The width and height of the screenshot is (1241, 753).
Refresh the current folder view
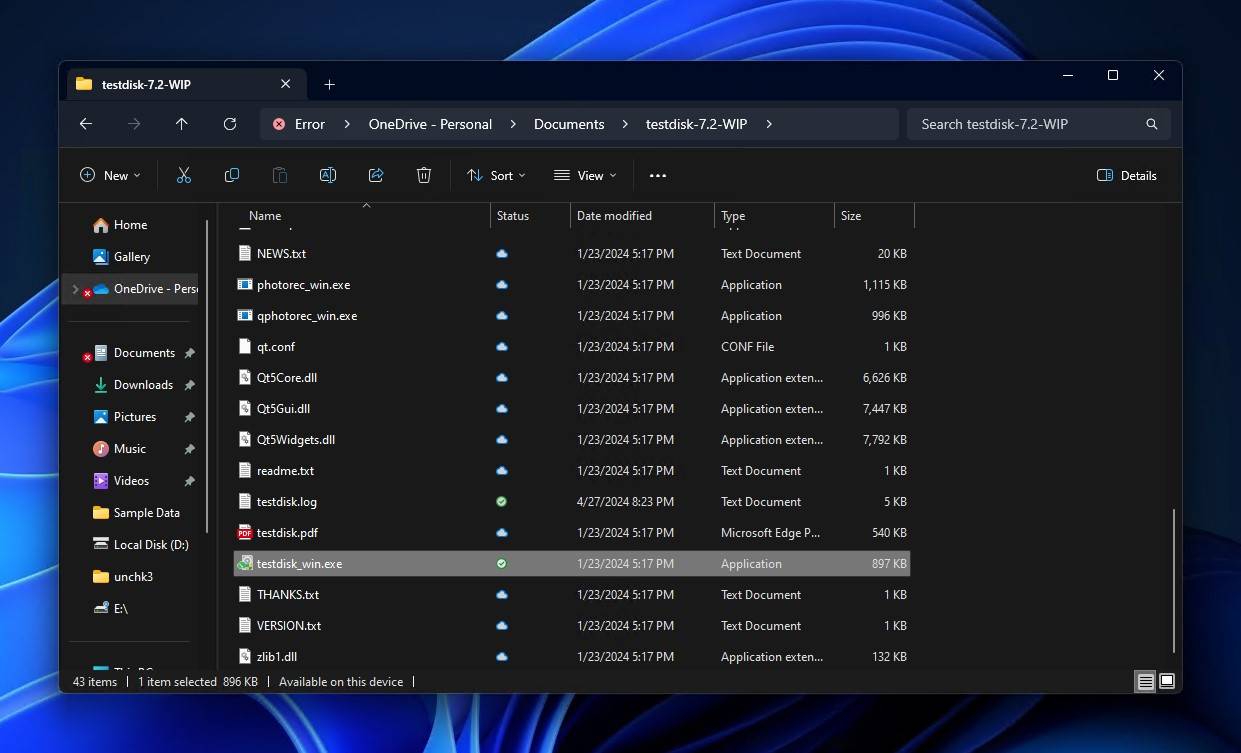pos(230,124)
